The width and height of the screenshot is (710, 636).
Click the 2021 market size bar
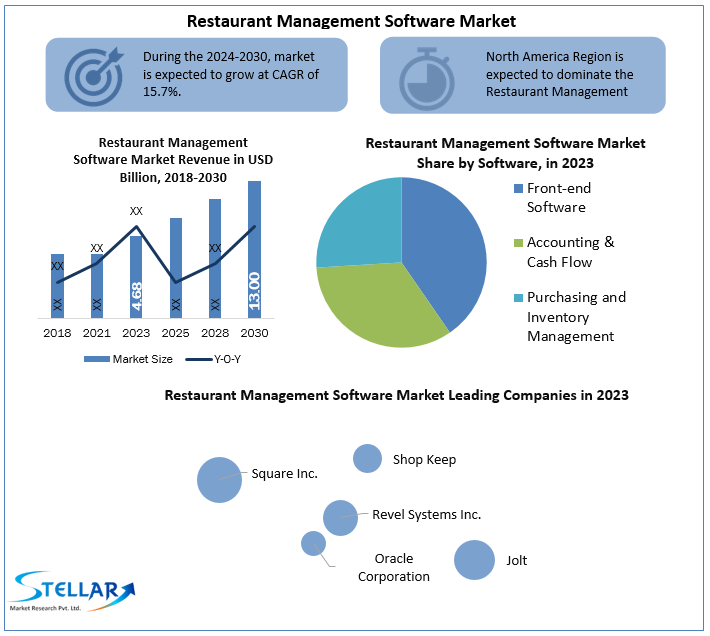coord(97,286)
